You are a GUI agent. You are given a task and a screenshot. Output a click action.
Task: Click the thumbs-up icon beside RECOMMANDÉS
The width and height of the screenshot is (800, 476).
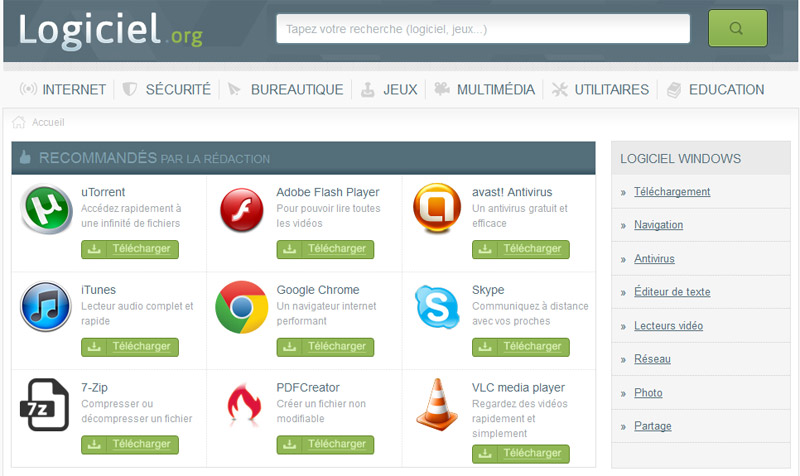(x=25, y=157)
